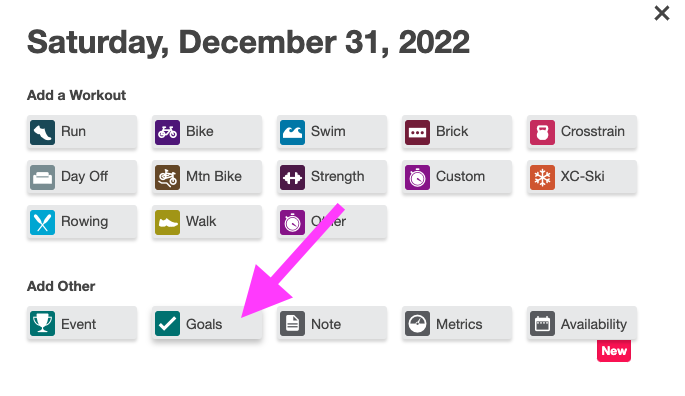
Task: Open Goals with the checkmark icon
Action: click(207, 323)
